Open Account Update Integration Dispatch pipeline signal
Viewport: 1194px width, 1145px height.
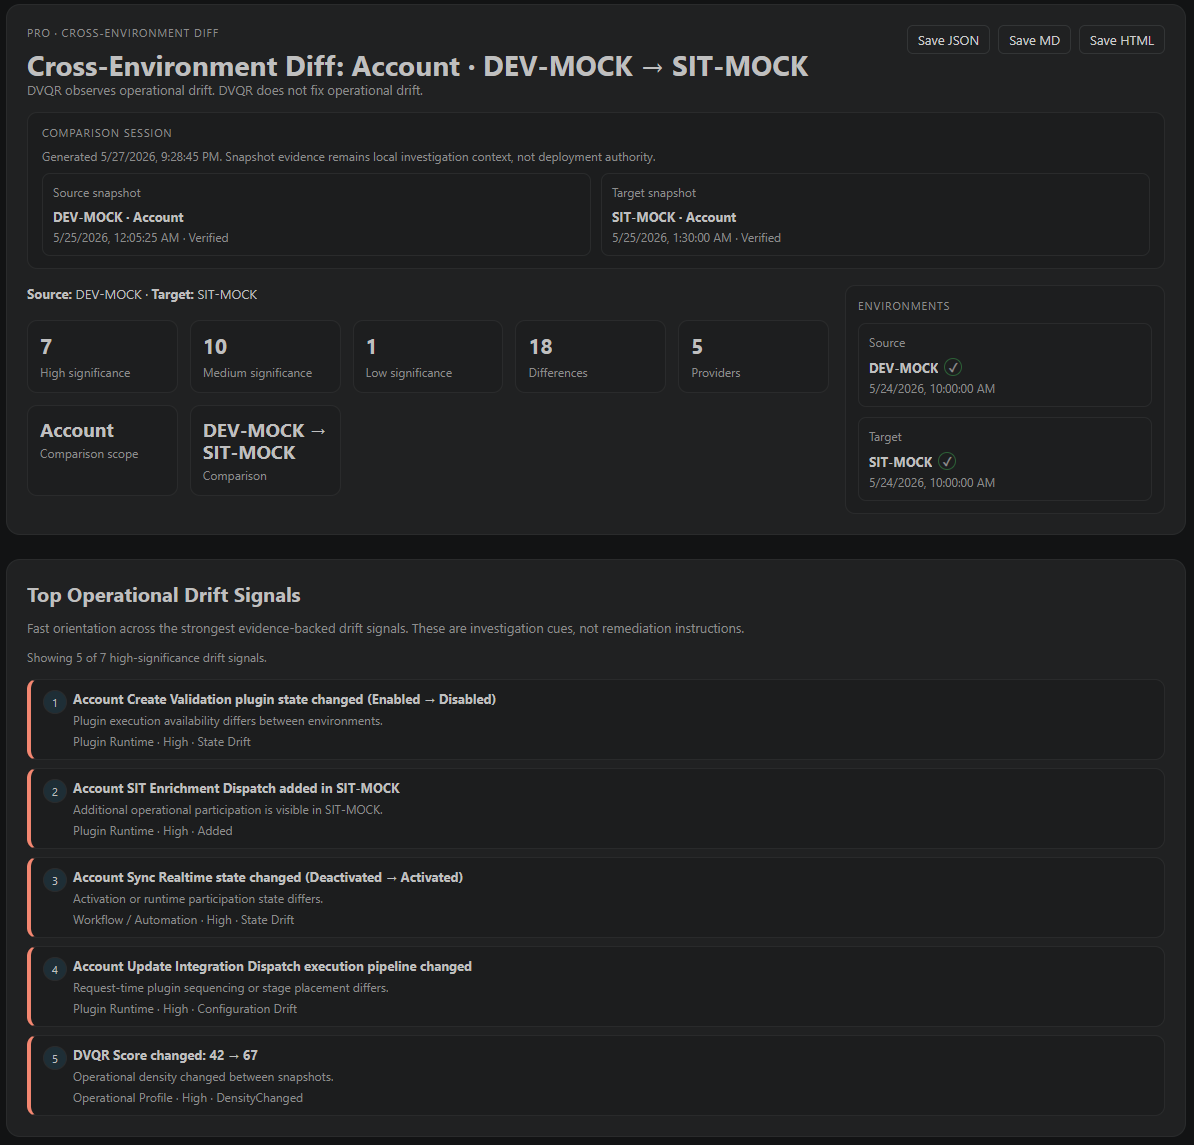(x=596, y=987)
